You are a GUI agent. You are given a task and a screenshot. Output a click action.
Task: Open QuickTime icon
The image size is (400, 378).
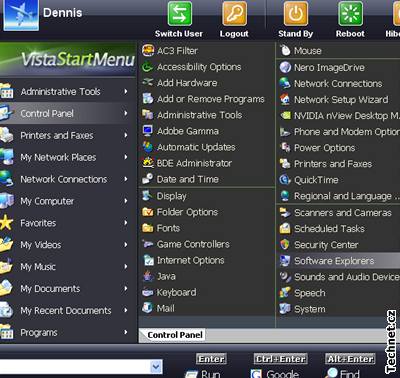285,180
